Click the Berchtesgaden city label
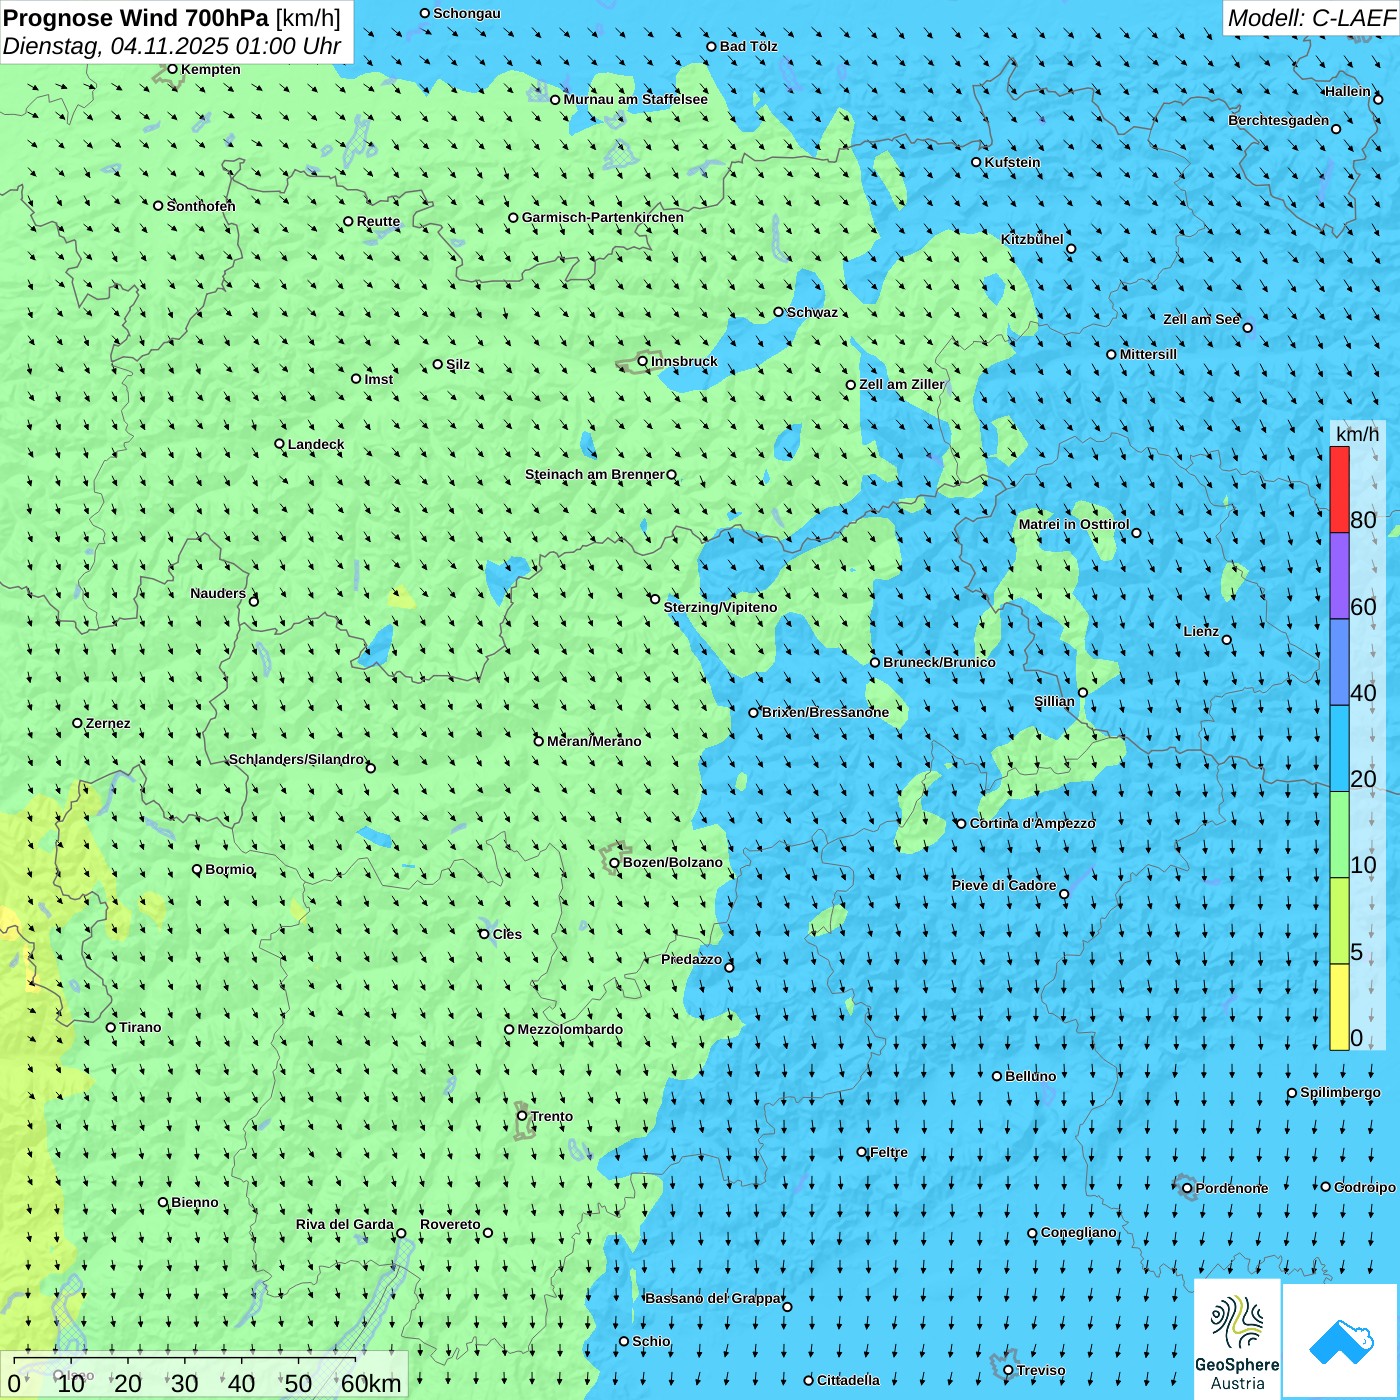Image resolution: width=1400 pixels, height=1400 pixels. coord(1279,120)
